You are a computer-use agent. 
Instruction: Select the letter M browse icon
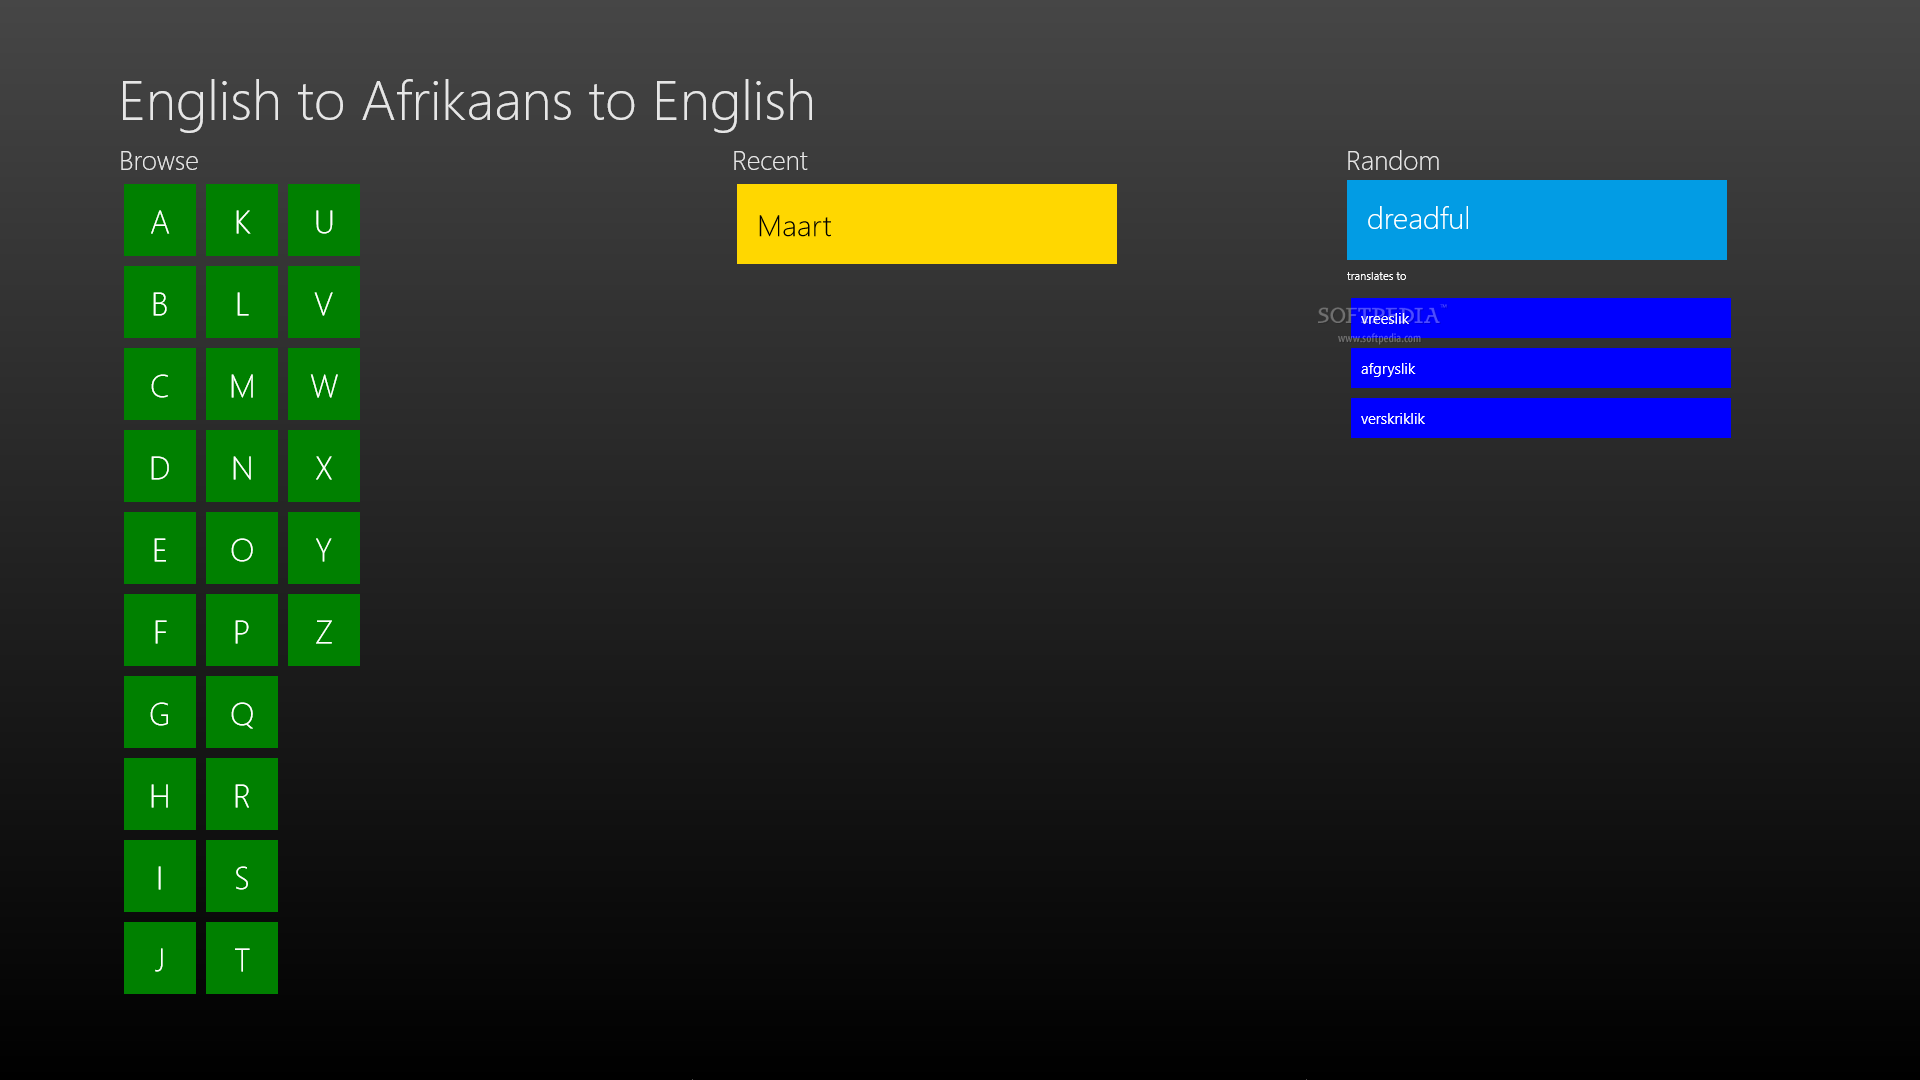[x=241, y=384]
